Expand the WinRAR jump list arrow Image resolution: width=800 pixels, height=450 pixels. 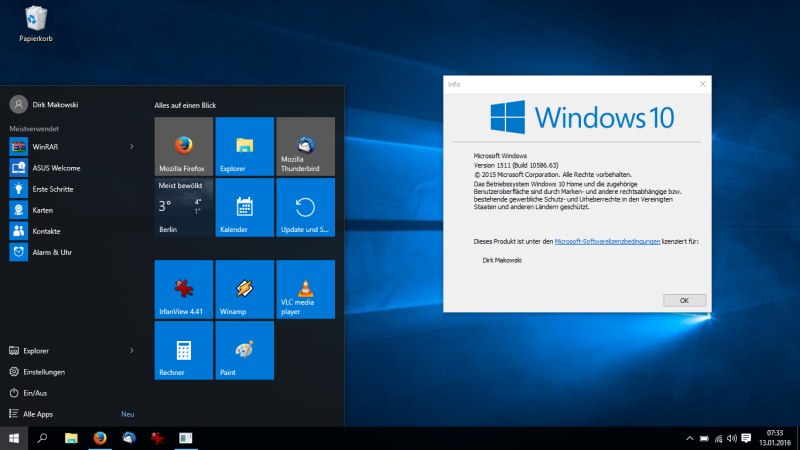point(132,146)
